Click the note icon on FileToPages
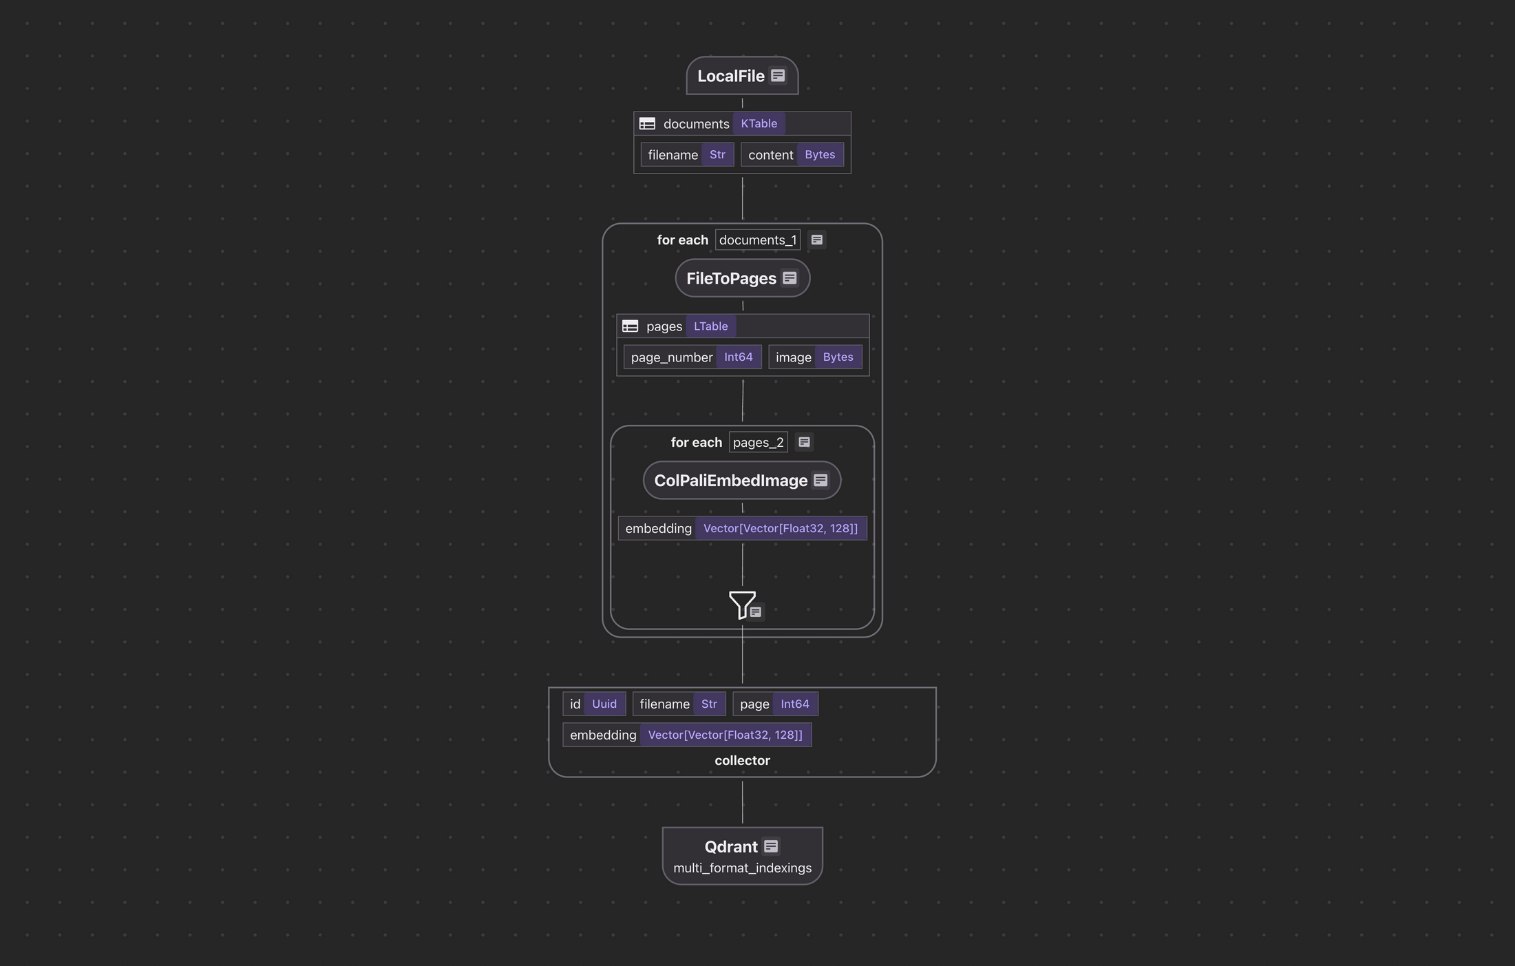1515x966 pixels. pyautogui.click(x=790, y=278)
